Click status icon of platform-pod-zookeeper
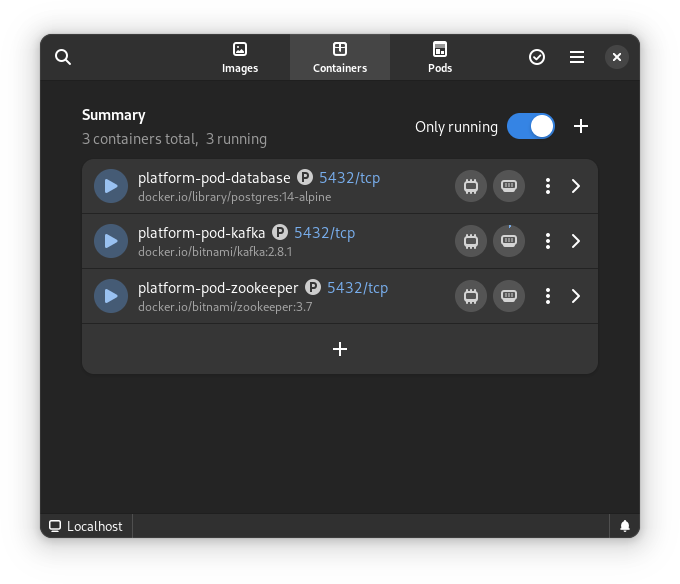The image size is (680, 584). pyautogui.click(x=111, y=296)
